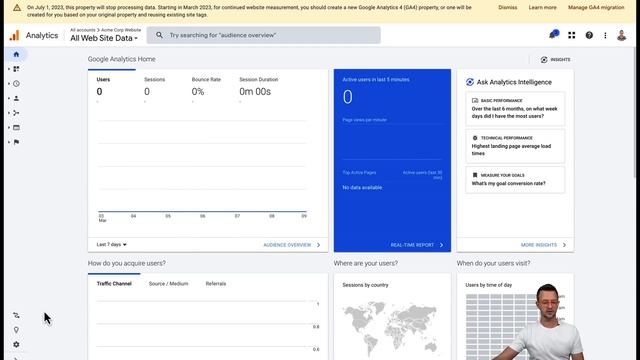Viewport: 640px width, 360px height.
Task: Open Conversions flag icon in sidebar
Action: [16, 142]
